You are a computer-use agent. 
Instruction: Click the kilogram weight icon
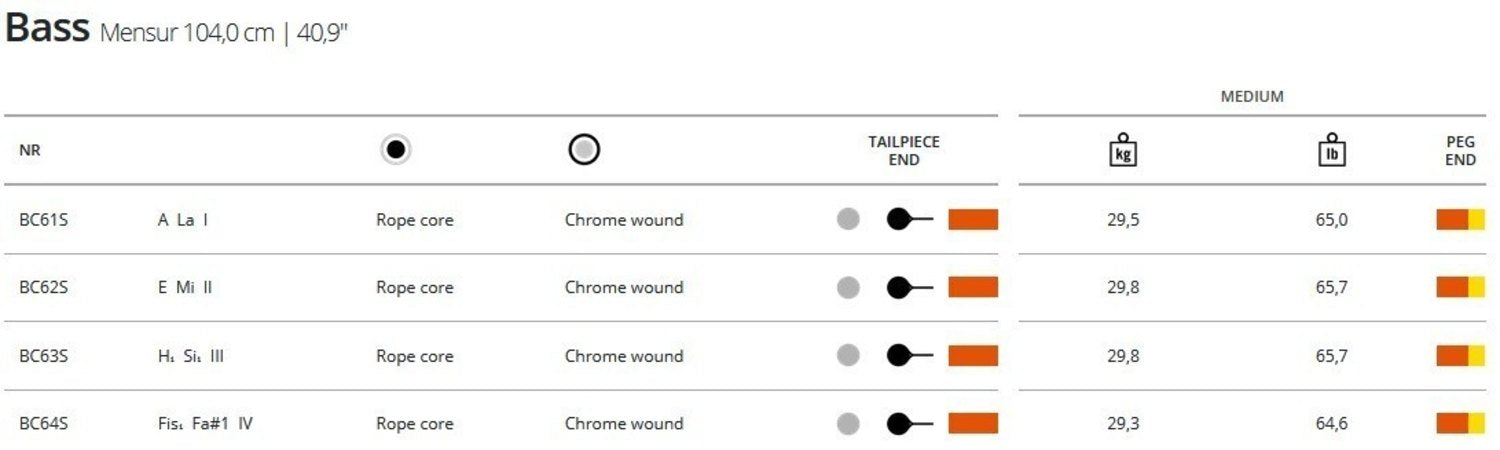(1123, 151)
